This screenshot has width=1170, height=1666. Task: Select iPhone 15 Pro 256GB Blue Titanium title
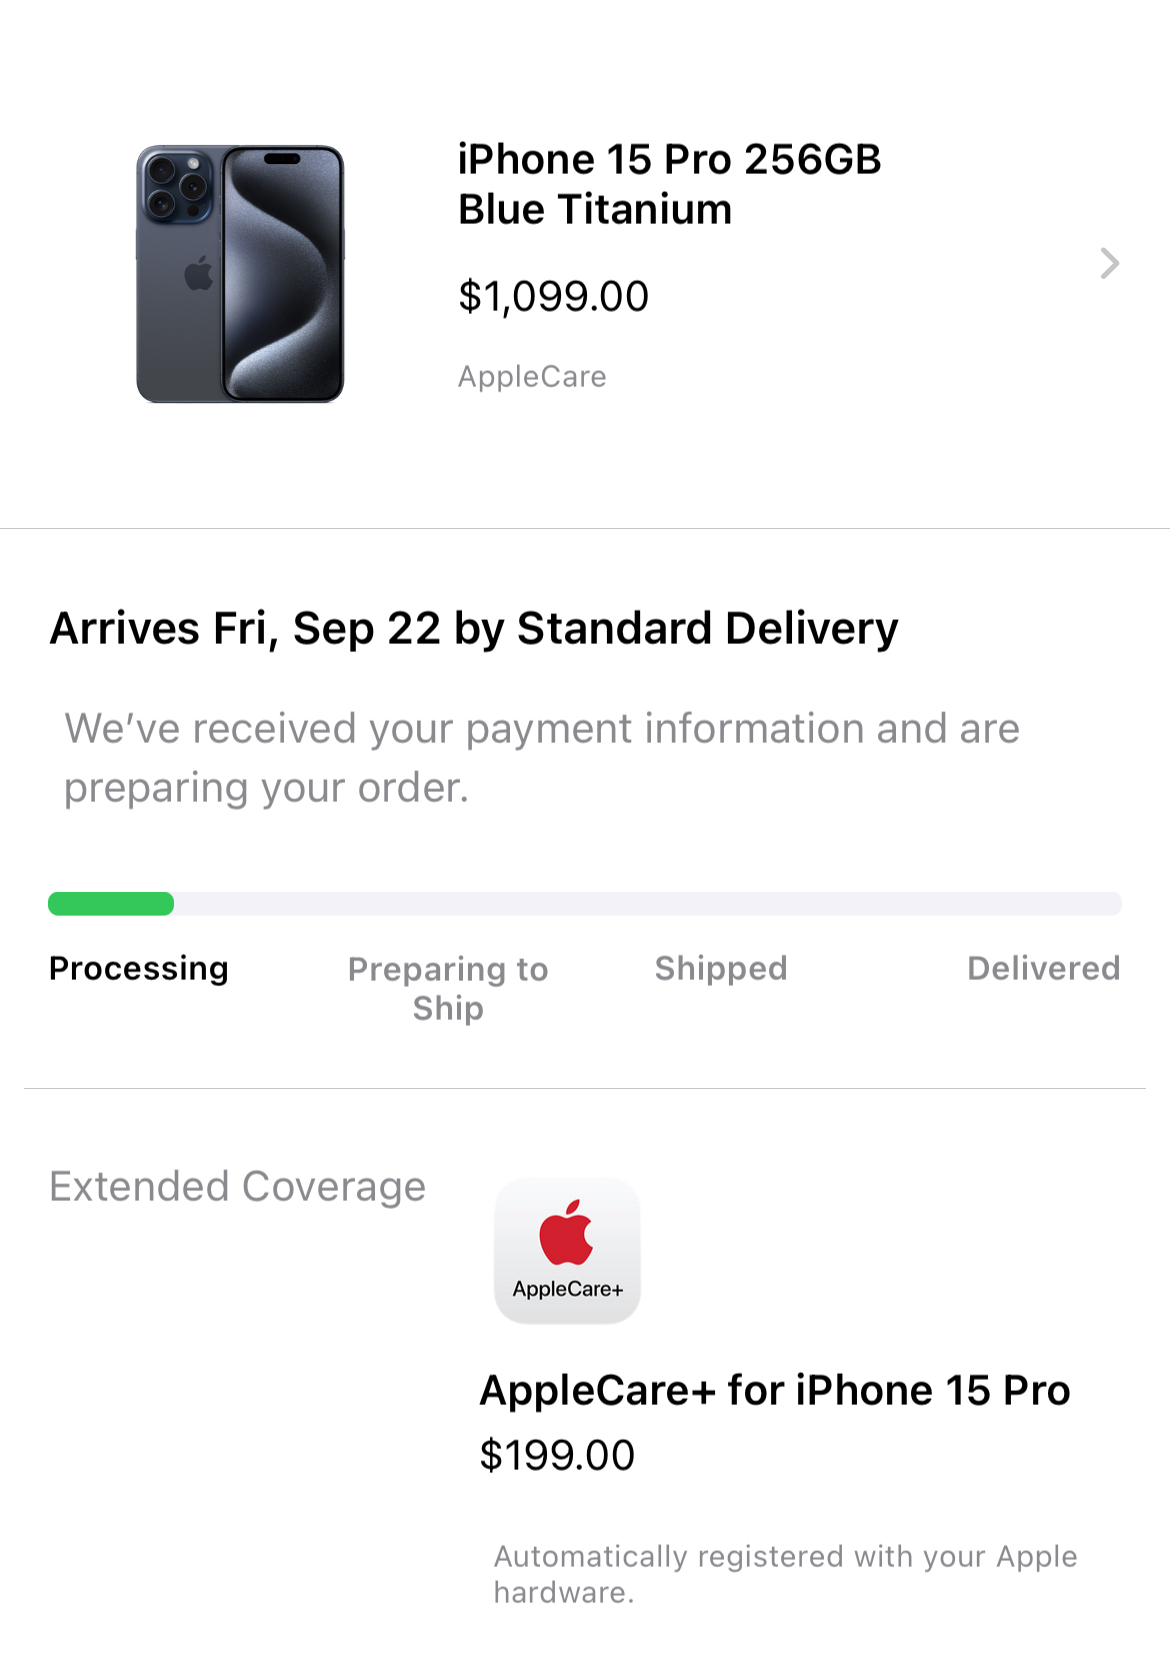pyautogui.click(x=669, y=184)
